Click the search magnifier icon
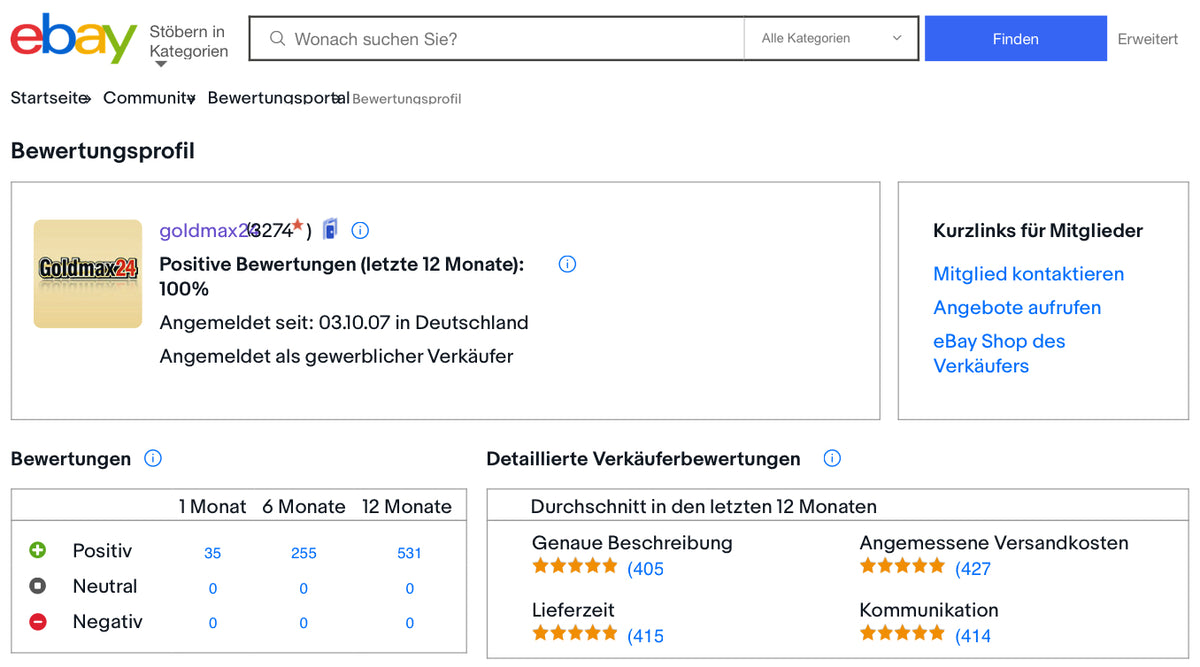Image resolution: width=1200 pixels, height=667 pixels. pos(278,39)
